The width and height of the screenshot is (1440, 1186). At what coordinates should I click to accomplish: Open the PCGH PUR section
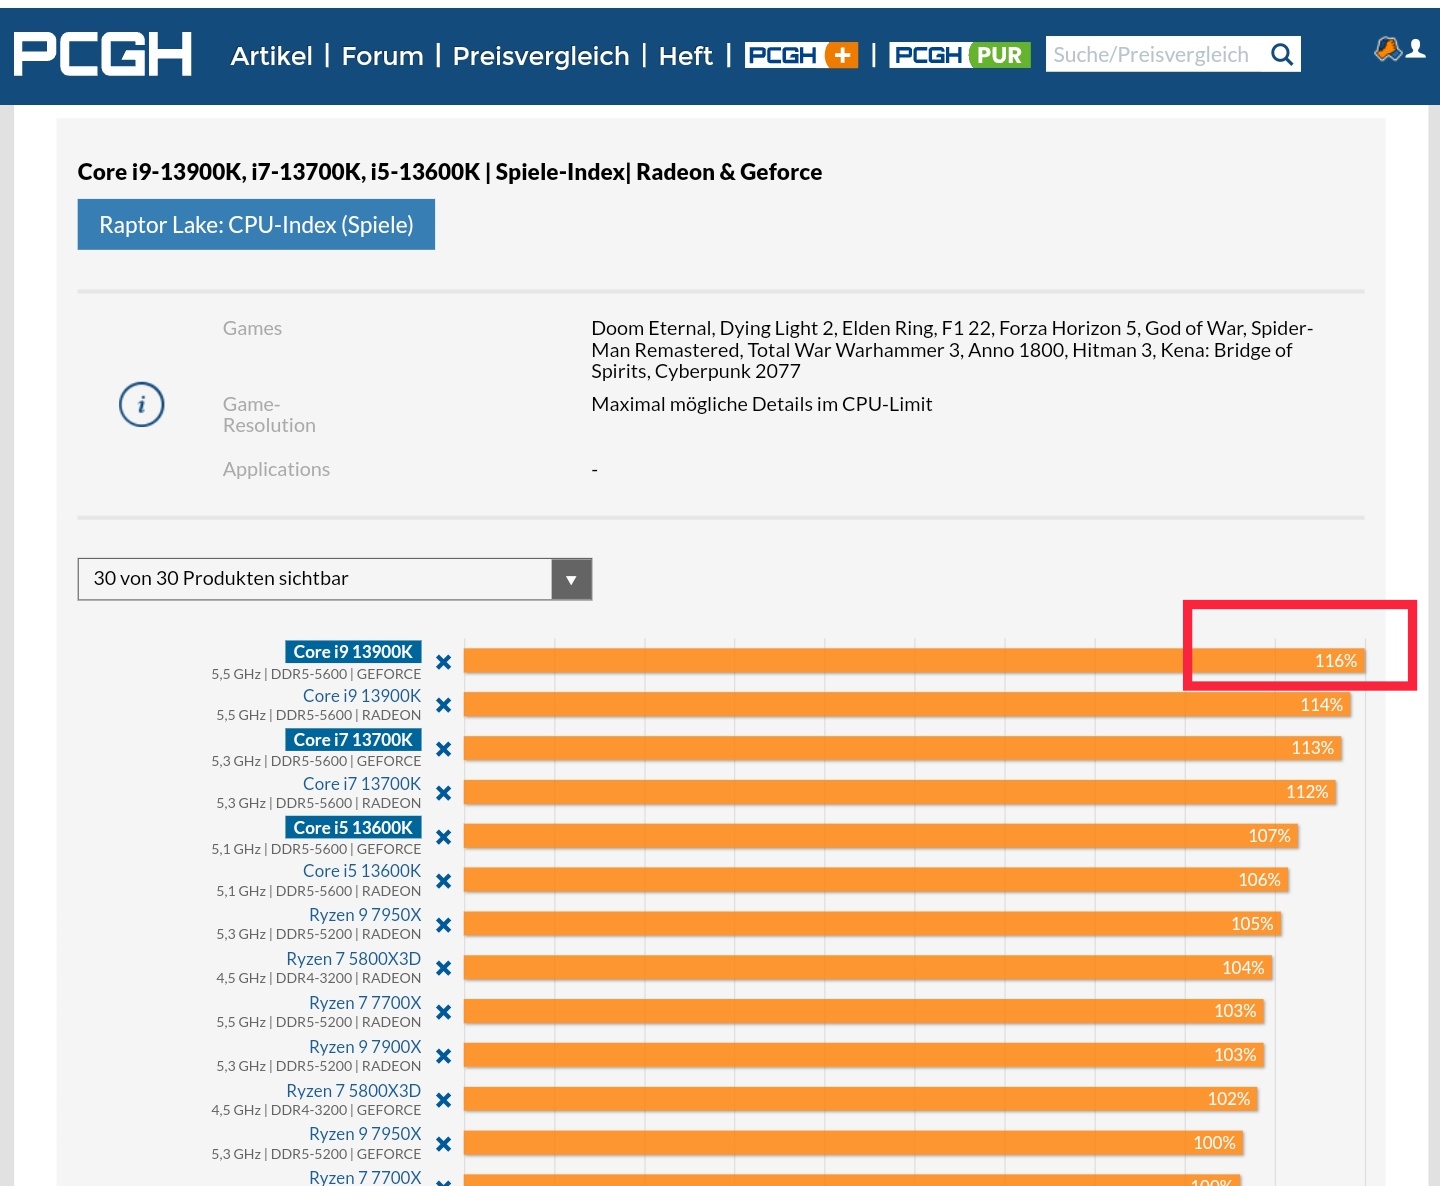[960, 55]
